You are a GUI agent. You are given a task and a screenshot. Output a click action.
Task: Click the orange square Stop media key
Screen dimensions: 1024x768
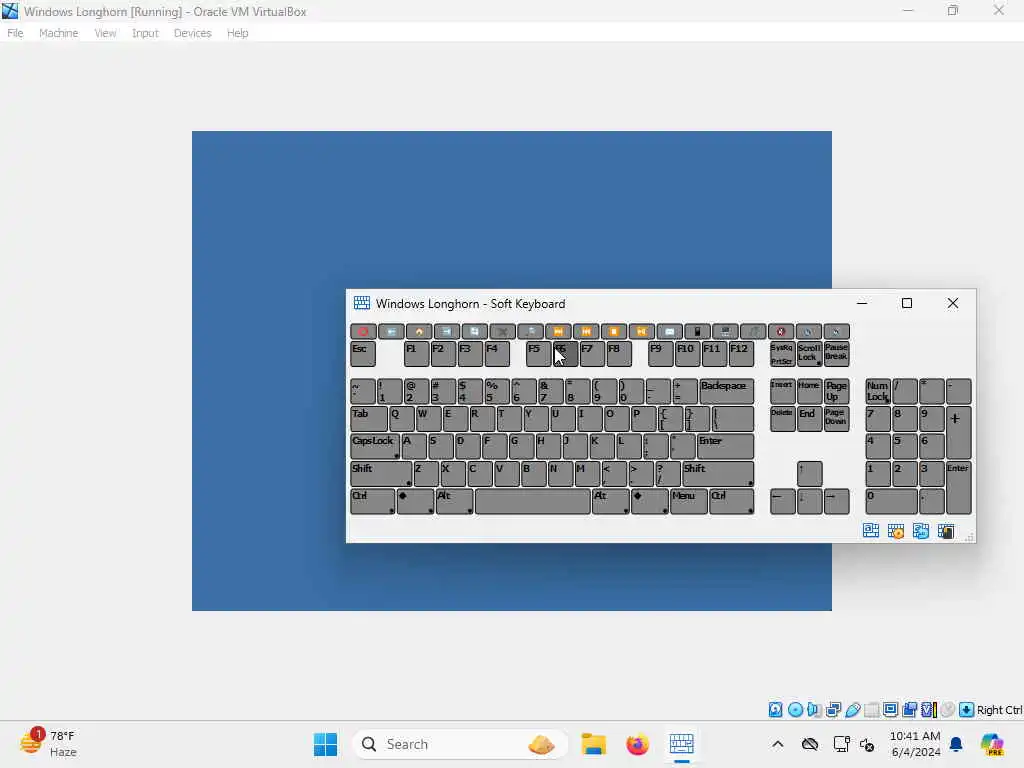tap(614, 331)
